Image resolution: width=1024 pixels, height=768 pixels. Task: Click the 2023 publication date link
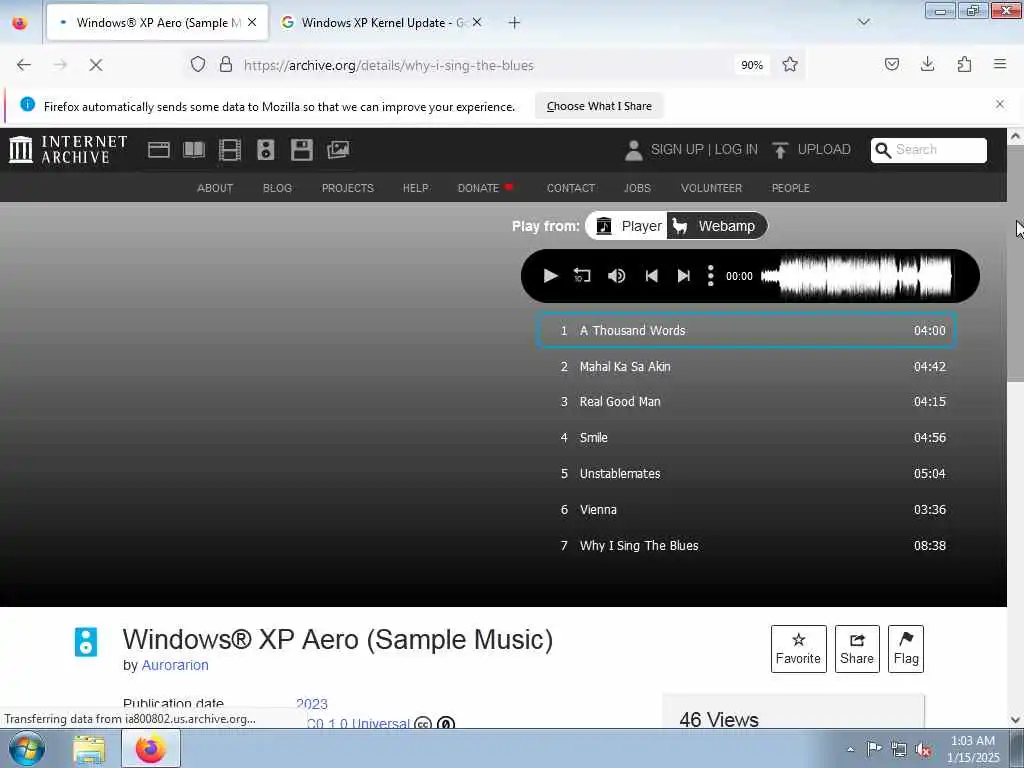click(x=312, y=704)
